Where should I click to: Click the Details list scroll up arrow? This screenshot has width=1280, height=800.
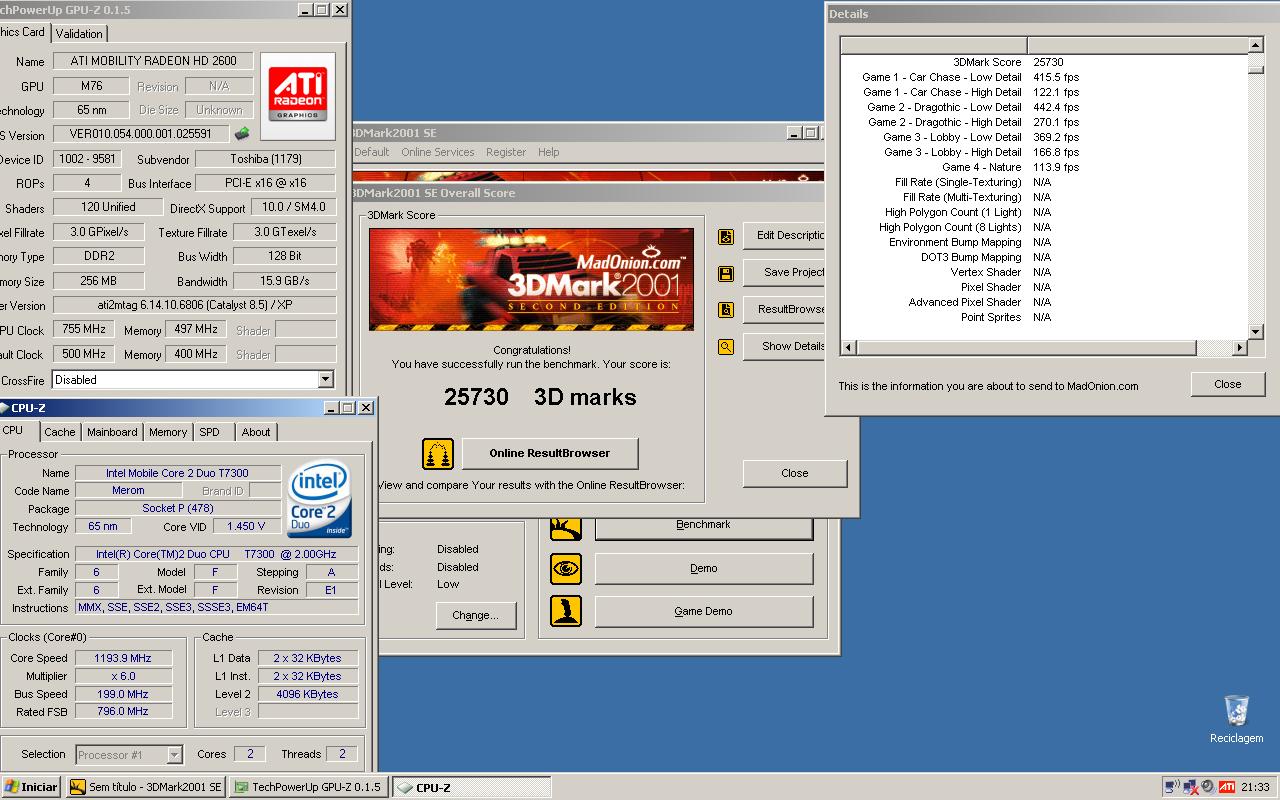[x=1256, y=45]
